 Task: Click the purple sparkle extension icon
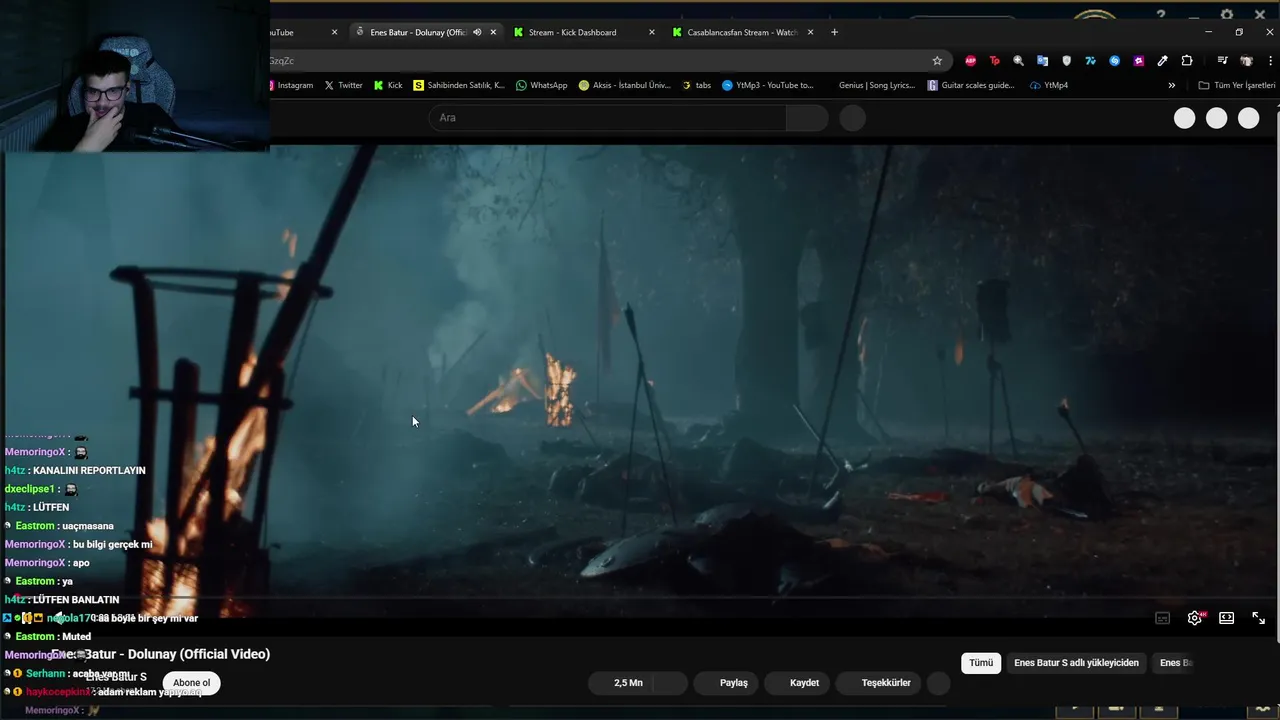click(1138, 61)
